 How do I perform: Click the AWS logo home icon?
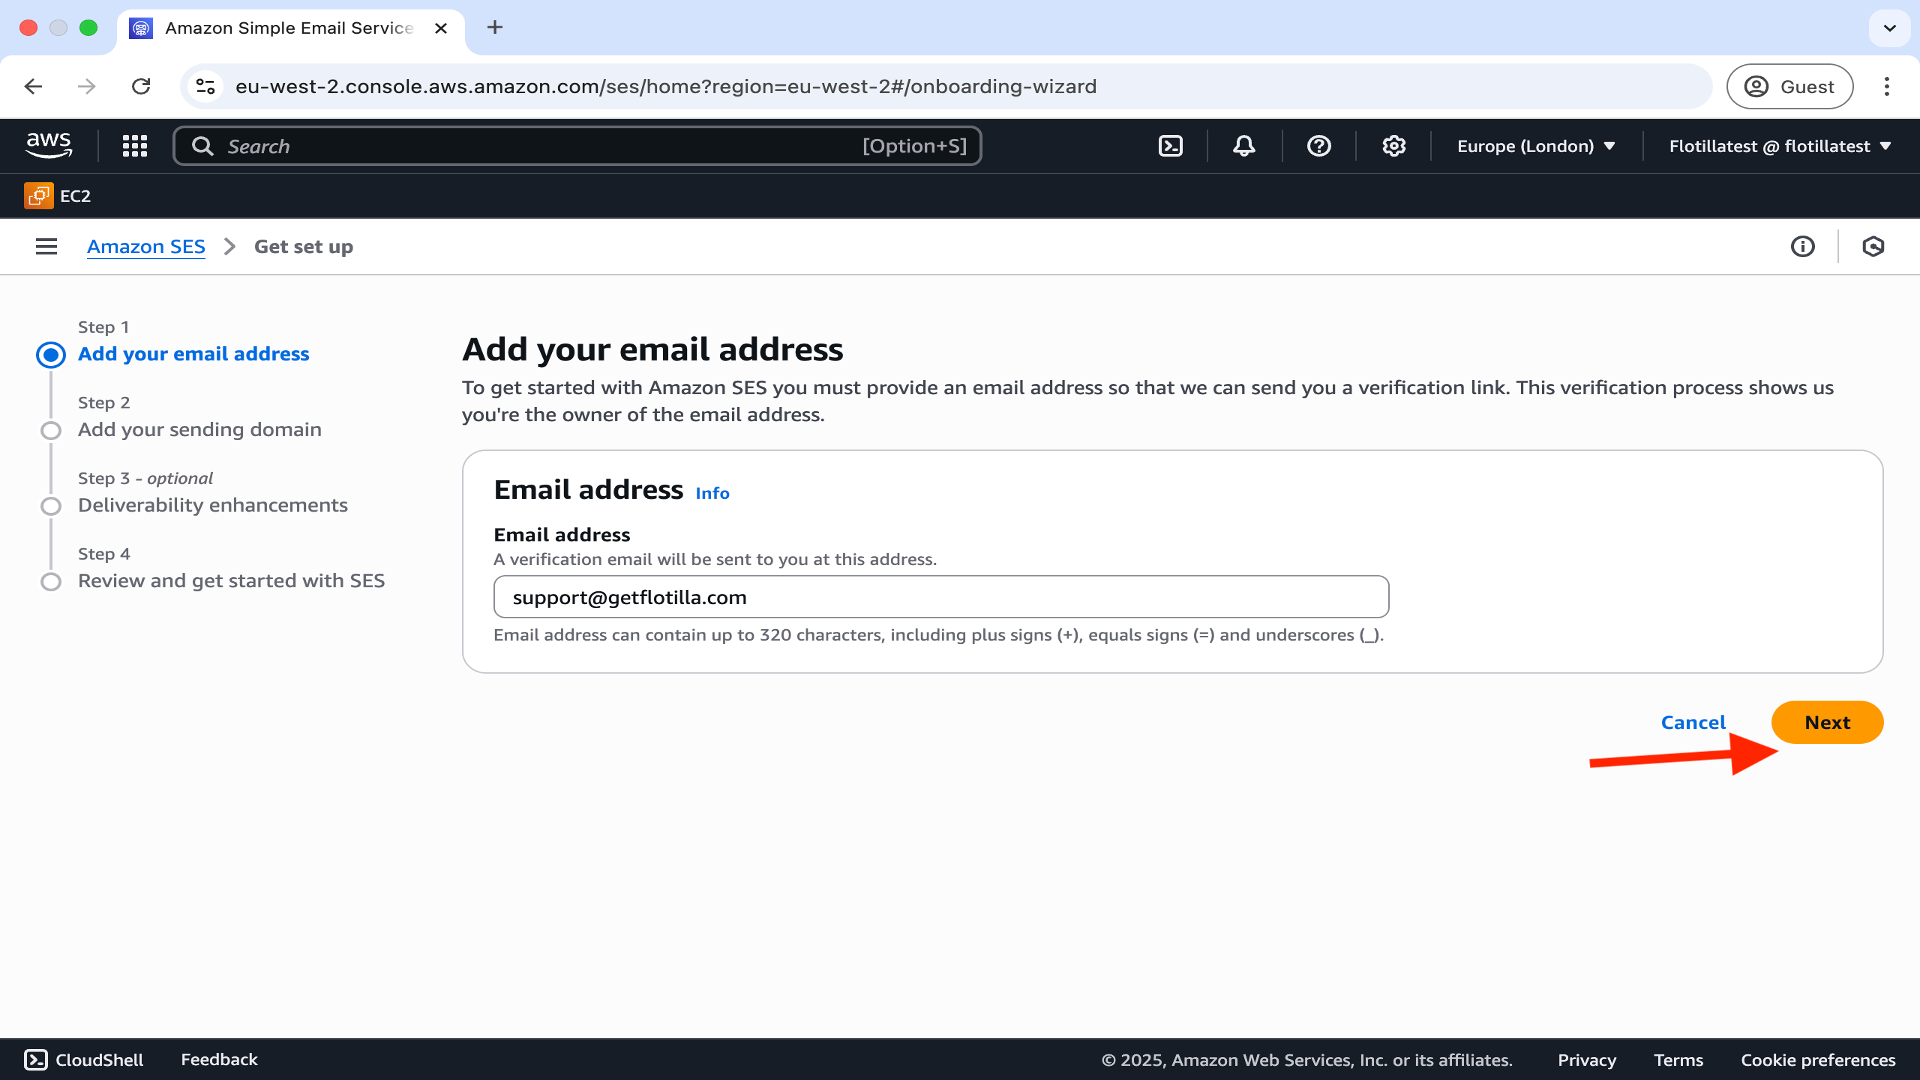pos(49,146)
